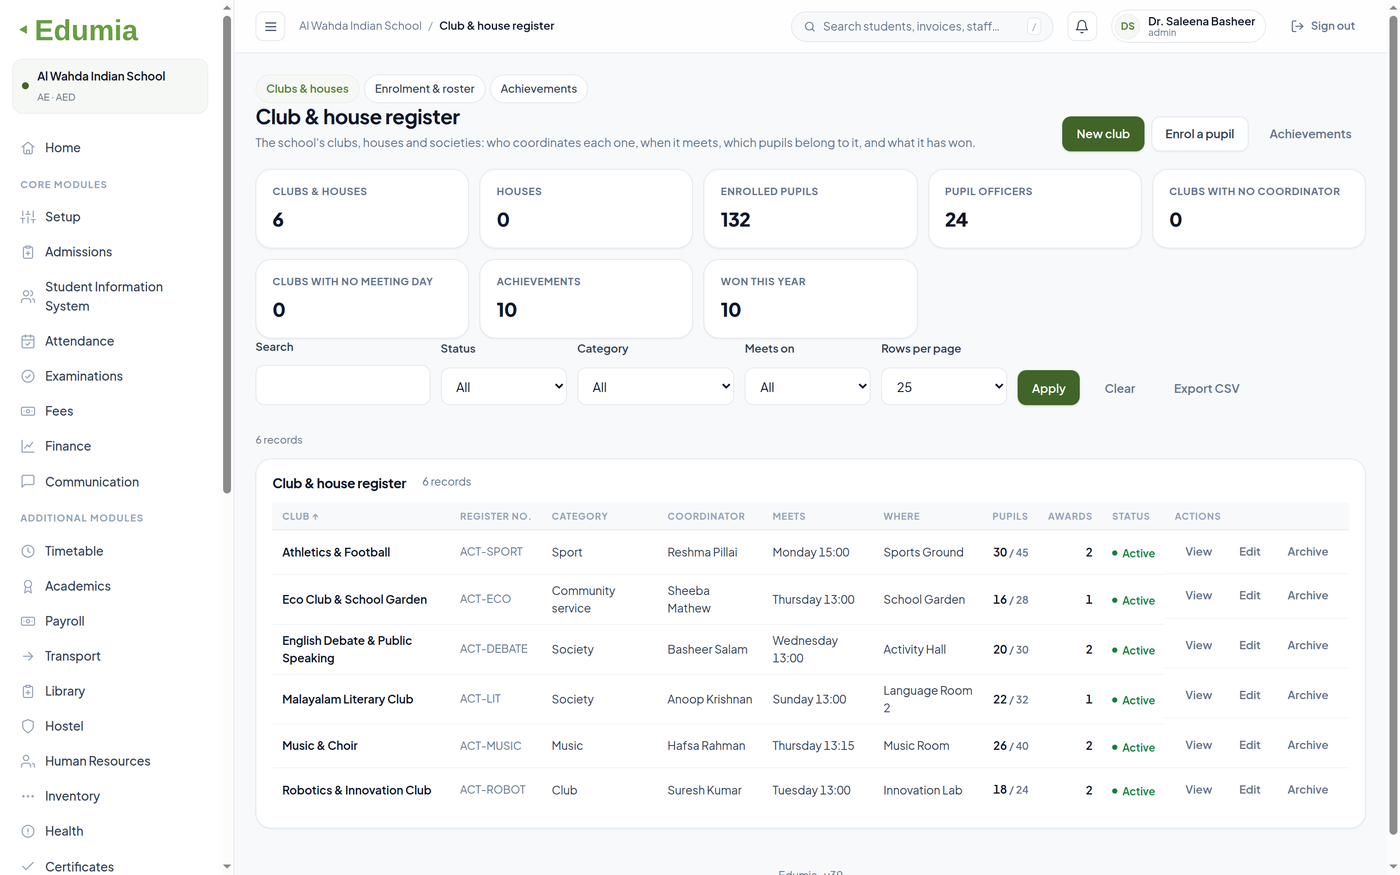This screenshot has height=875, width=1400.
Task: Open Attendance calendar icon in sidebar
Action: 28,341
